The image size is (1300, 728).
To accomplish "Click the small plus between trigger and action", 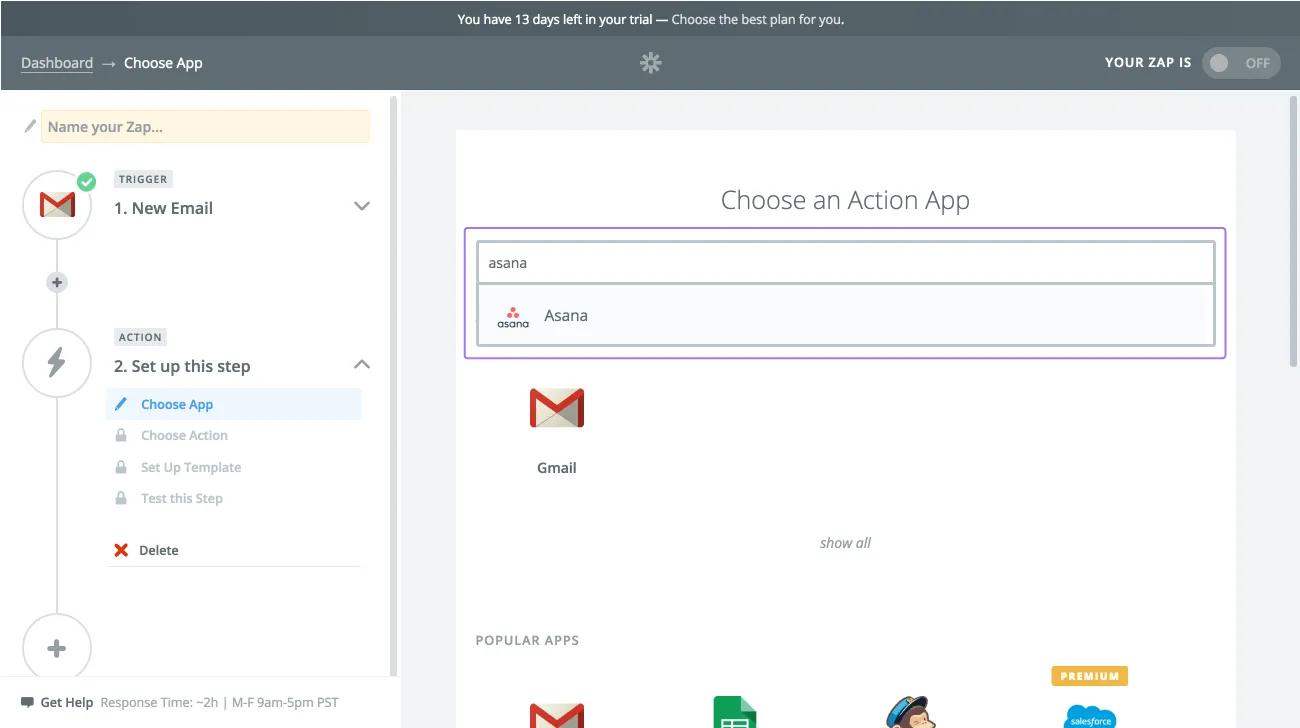I will click(x=57, y=283).
